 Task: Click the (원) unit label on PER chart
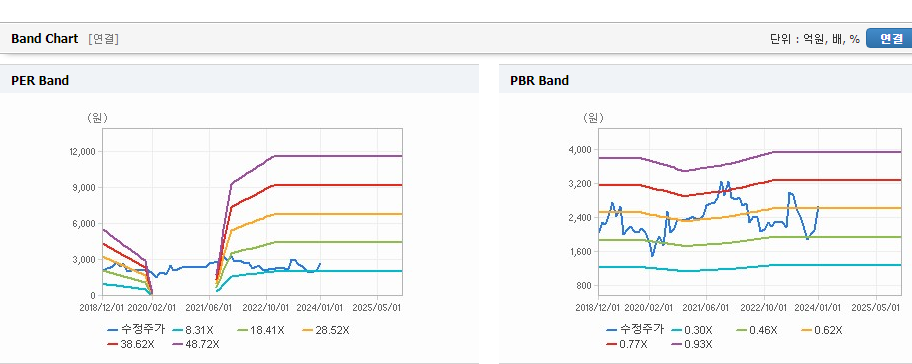pos(97,118)
